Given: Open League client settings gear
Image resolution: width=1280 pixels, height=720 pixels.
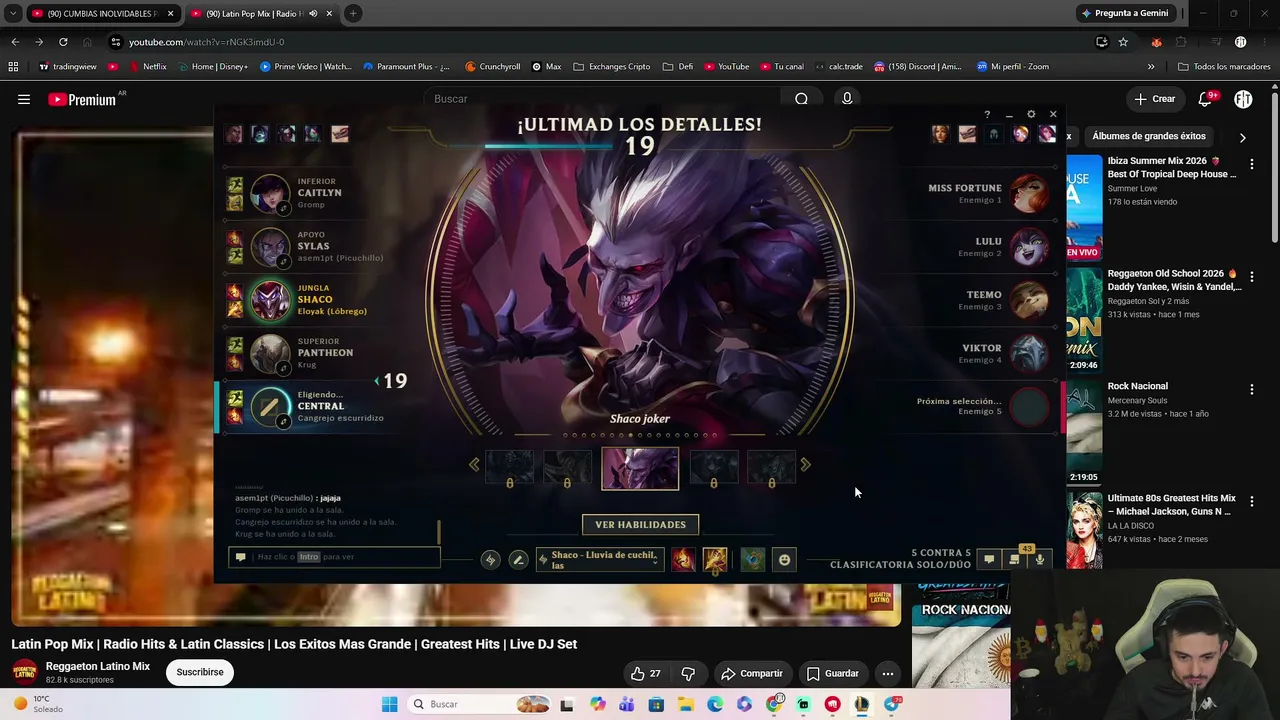Looking at the screenshot, I should coord(1031,115).
